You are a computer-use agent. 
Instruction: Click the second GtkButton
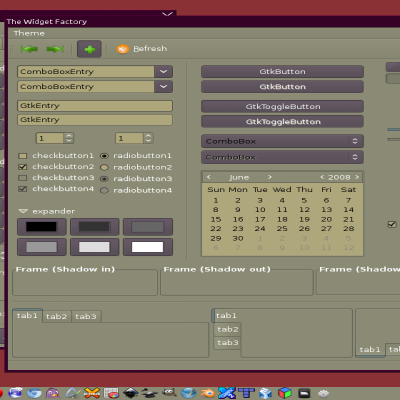pyautogui.click(x=282, y=87)
